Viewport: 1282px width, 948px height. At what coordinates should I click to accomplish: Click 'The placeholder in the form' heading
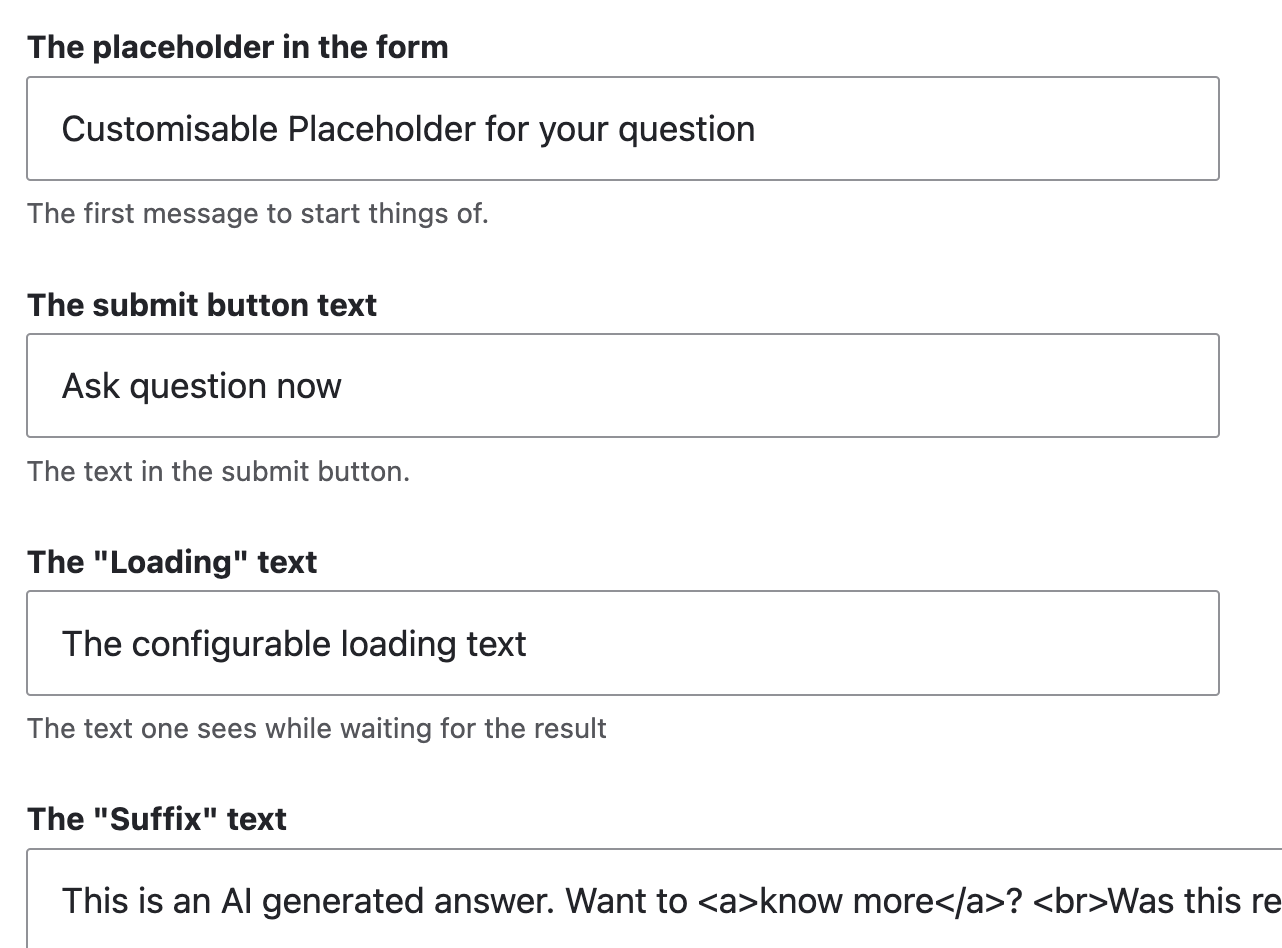[x=238, y=46]
